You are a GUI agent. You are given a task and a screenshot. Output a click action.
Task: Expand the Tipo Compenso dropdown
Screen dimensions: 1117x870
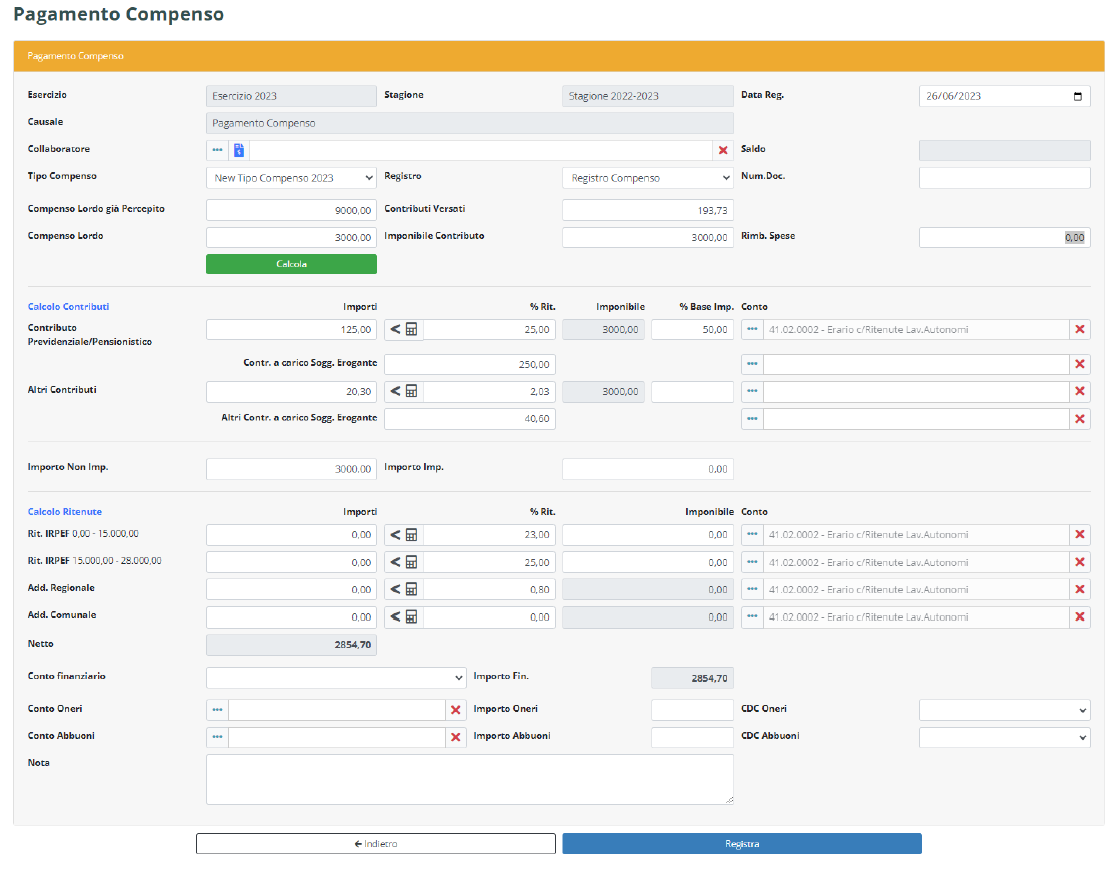click(x=291, y=178)
